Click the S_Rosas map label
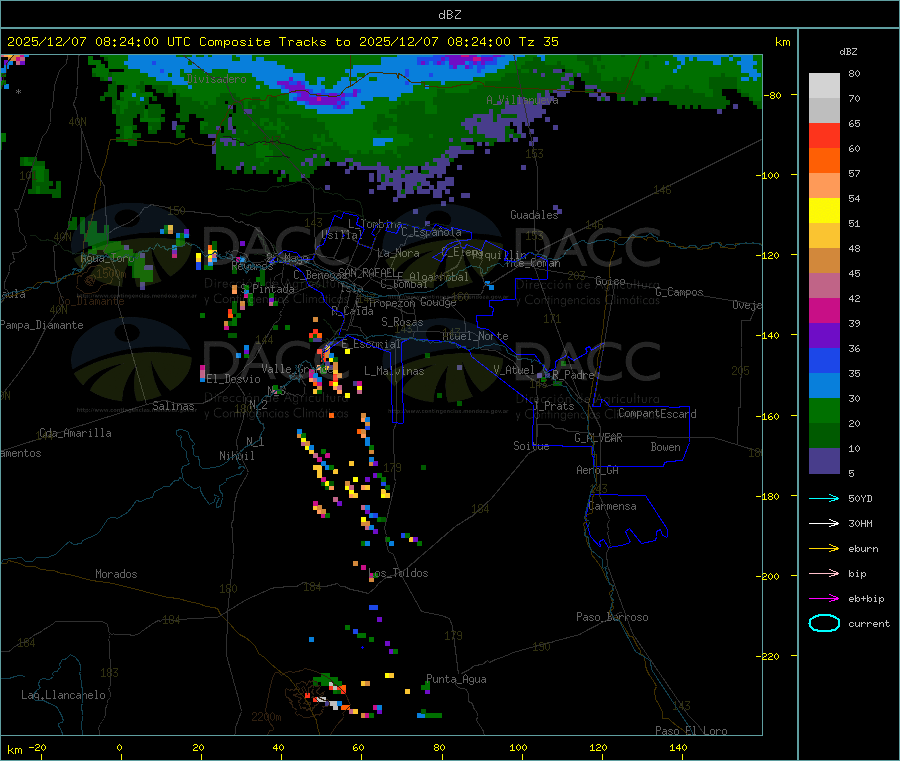The height and width of the screenshot is (761, 900). (x=402, y=322)
